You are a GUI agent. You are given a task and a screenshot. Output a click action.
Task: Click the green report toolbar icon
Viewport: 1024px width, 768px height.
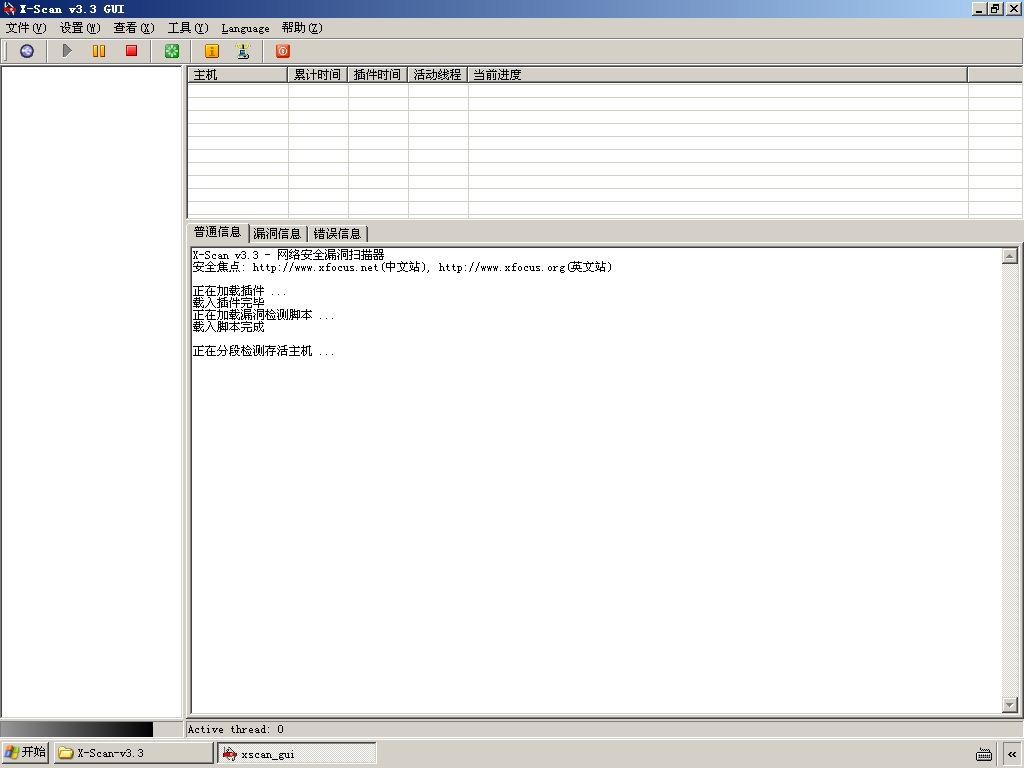[172, 51]
